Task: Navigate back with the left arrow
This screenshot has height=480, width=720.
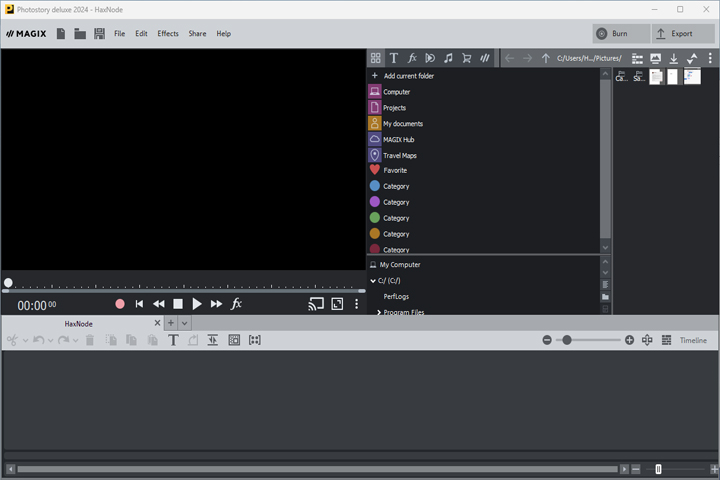Action: pyautogui.click(x=510, y=58)
